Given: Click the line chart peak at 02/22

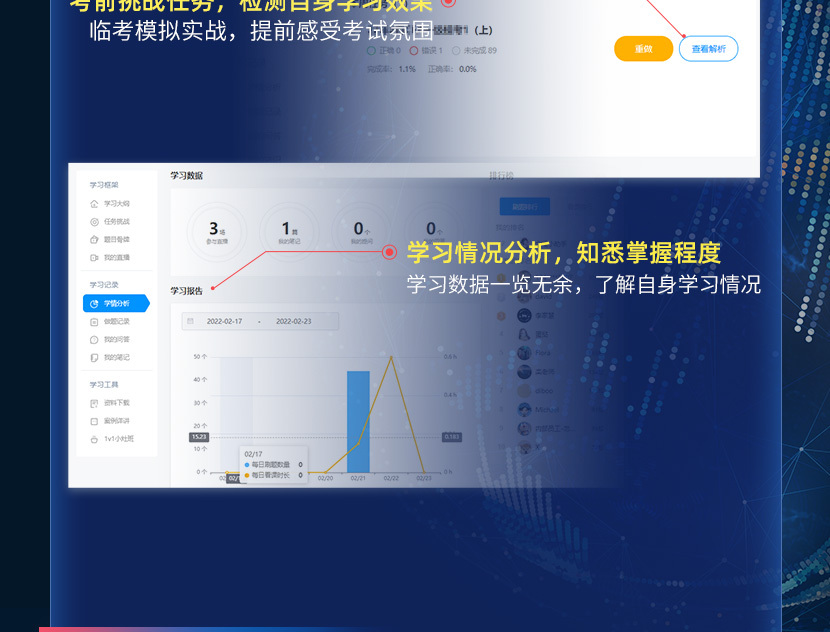Looking at the screenshot, I should point(391,357).
